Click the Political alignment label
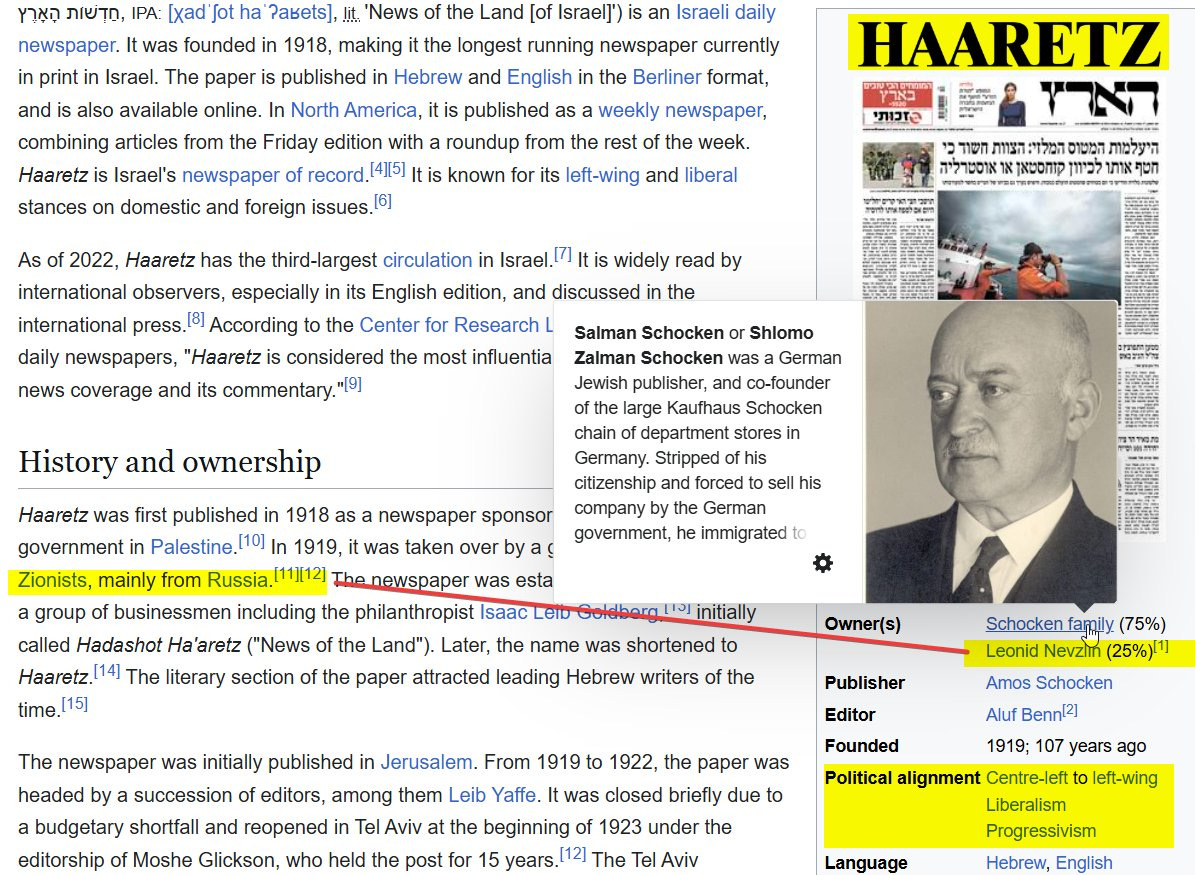The image size is (1195, 875). click(902, 778)
